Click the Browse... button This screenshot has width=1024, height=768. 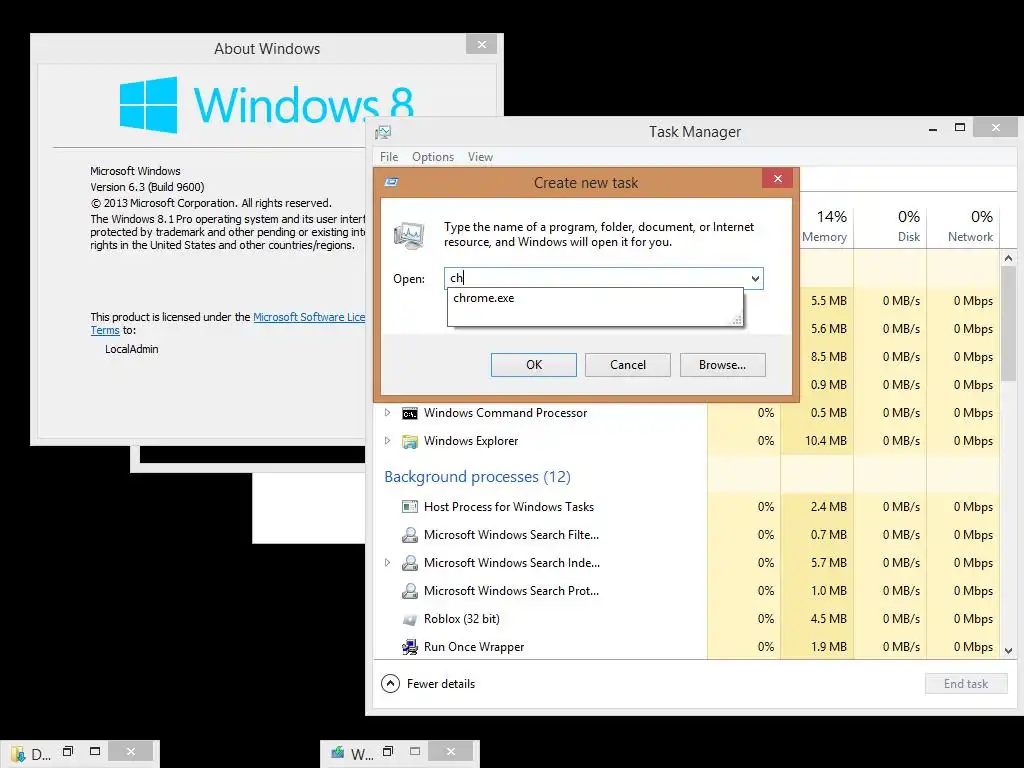point(722,365)
